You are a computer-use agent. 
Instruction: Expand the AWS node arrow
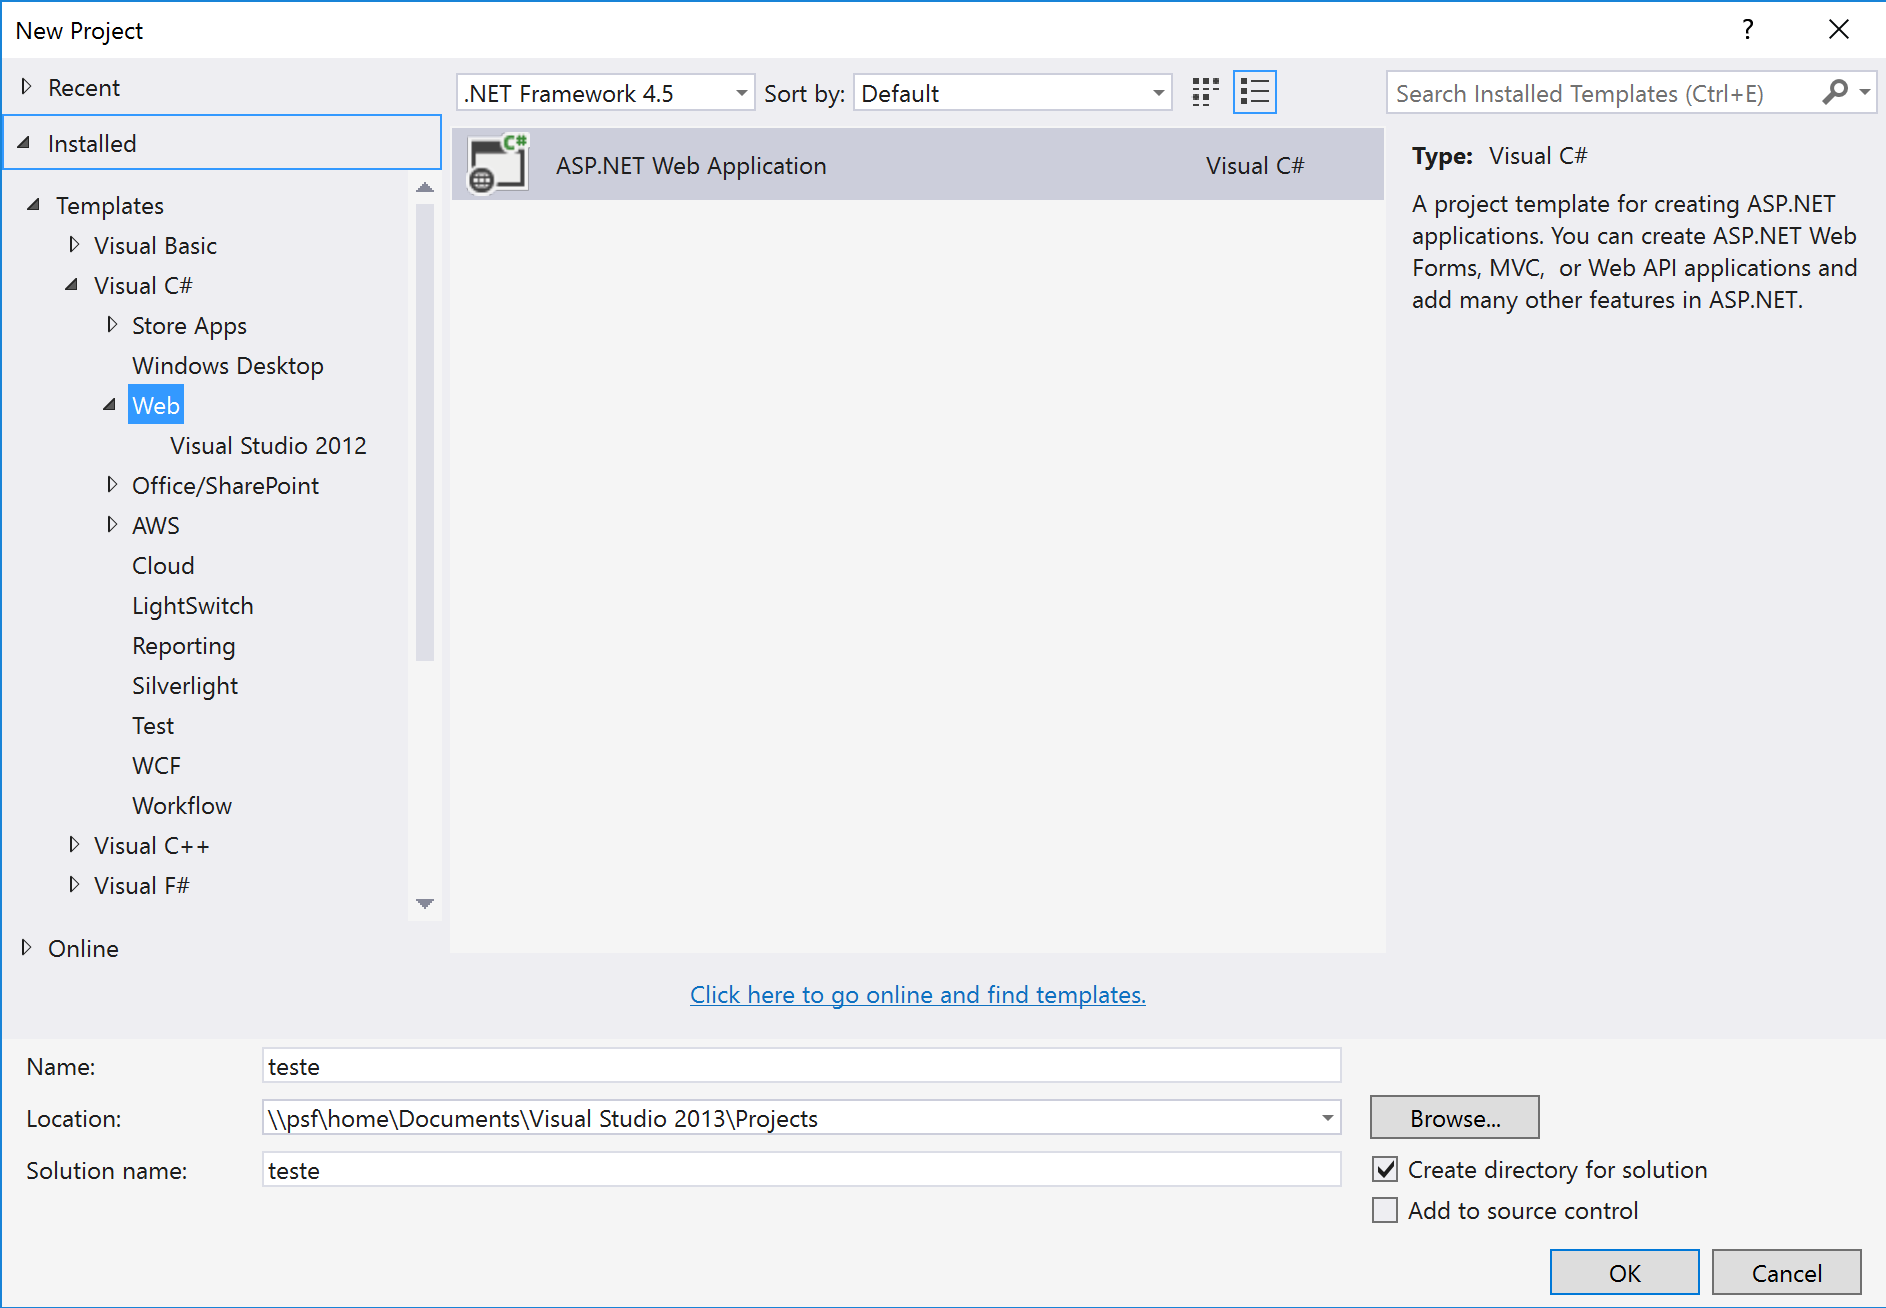(111, 525)
